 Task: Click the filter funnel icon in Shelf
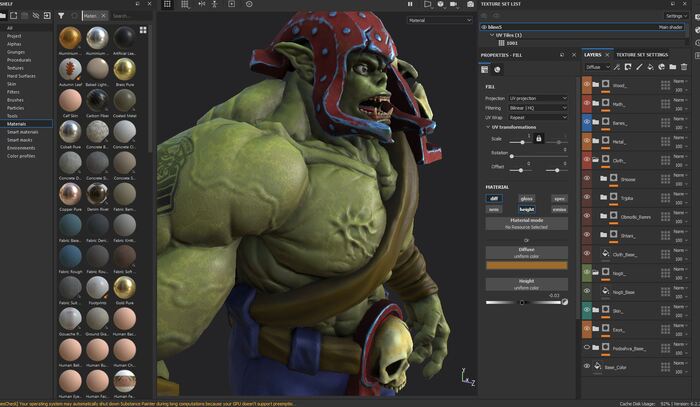tap(61, 16)
